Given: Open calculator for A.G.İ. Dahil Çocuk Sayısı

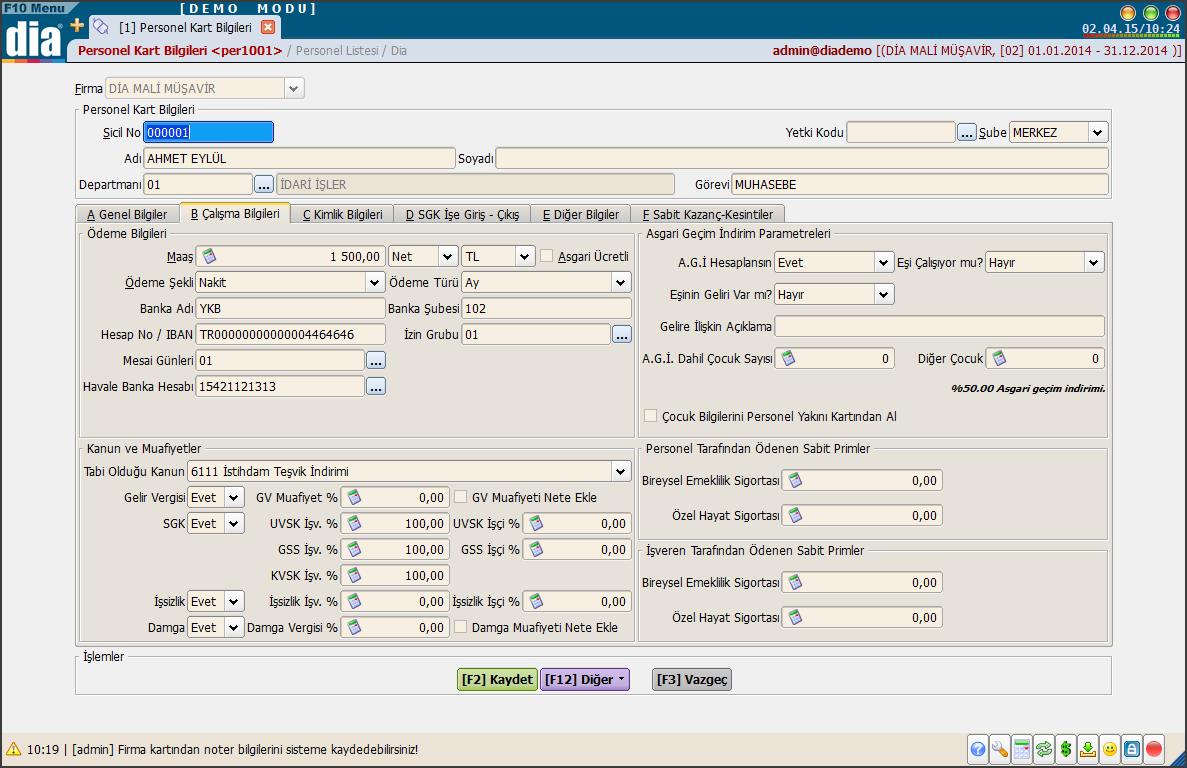Looking at the screenshot, I should tap(788, 359).
